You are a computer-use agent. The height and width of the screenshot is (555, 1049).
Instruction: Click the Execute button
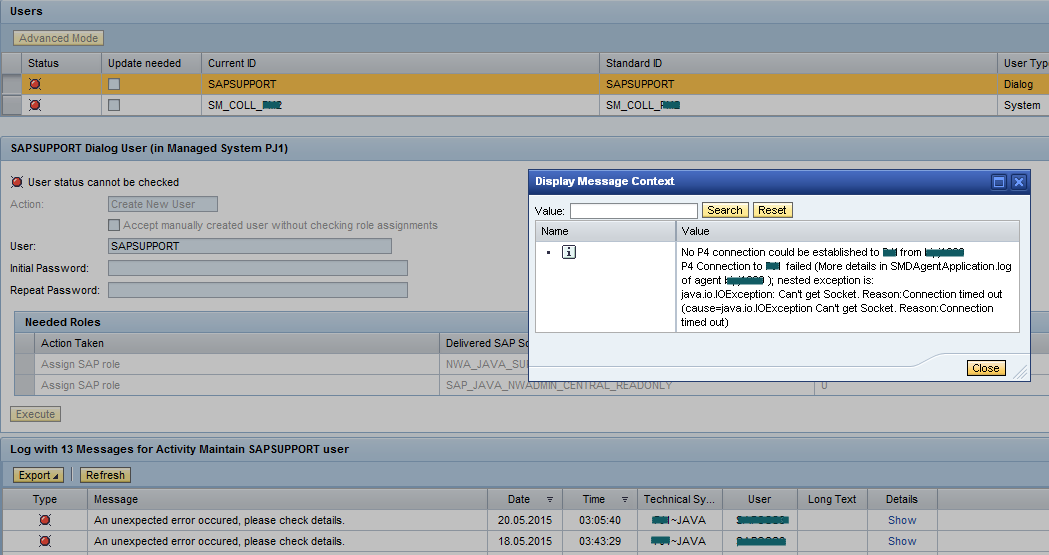click(x=35, y=414)
